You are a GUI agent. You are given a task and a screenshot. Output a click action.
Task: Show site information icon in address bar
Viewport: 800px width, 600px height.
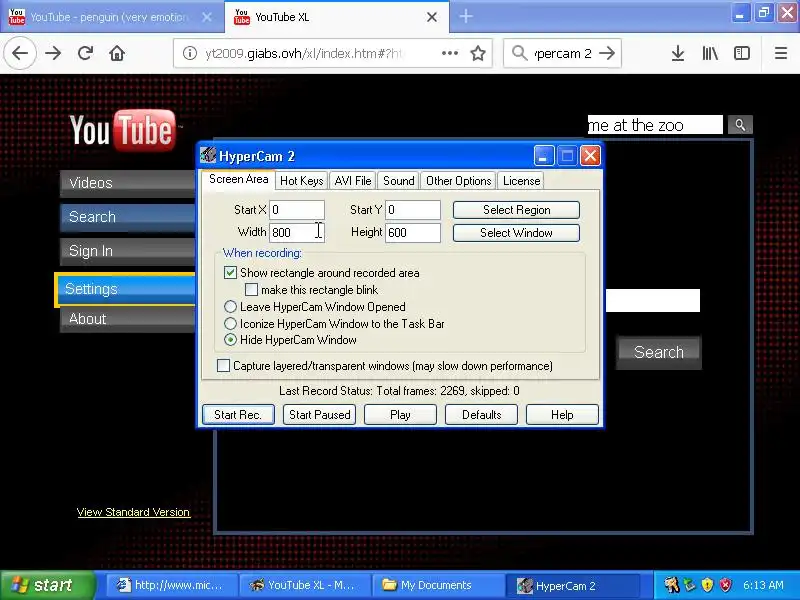click(x=189, y=53)
